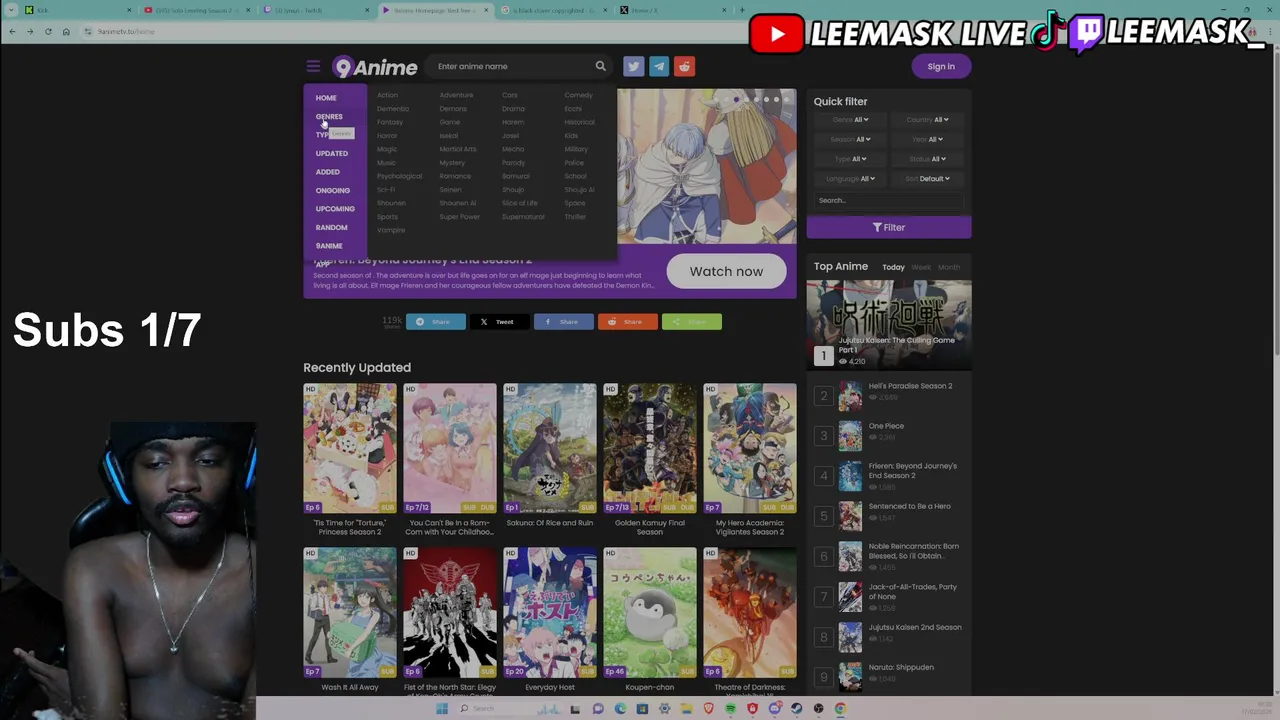Choose the Isekai genre link
The width and height of the screenshot is (1280, 720).
pyautogui.click(x=449, y=136)
